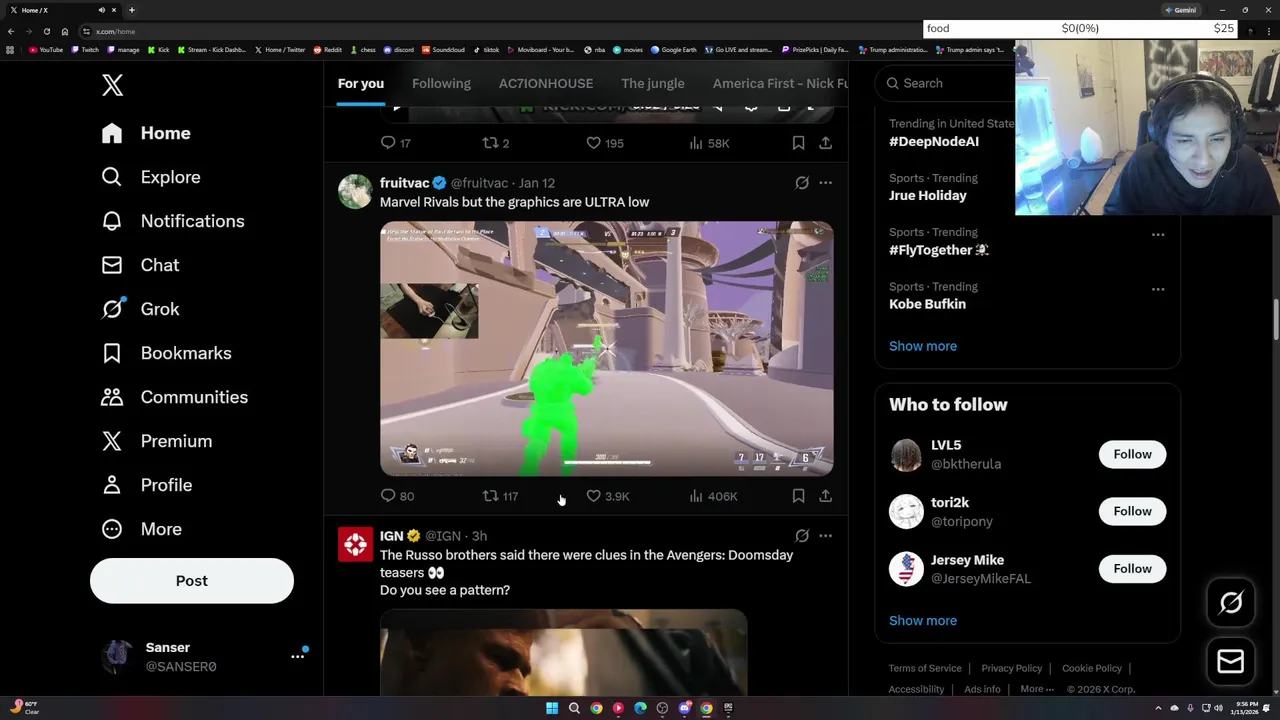Image resolution: width=1280 pixels, height=720 pixels.
Task: Reload the page in the browser
Action: point(46,31)
